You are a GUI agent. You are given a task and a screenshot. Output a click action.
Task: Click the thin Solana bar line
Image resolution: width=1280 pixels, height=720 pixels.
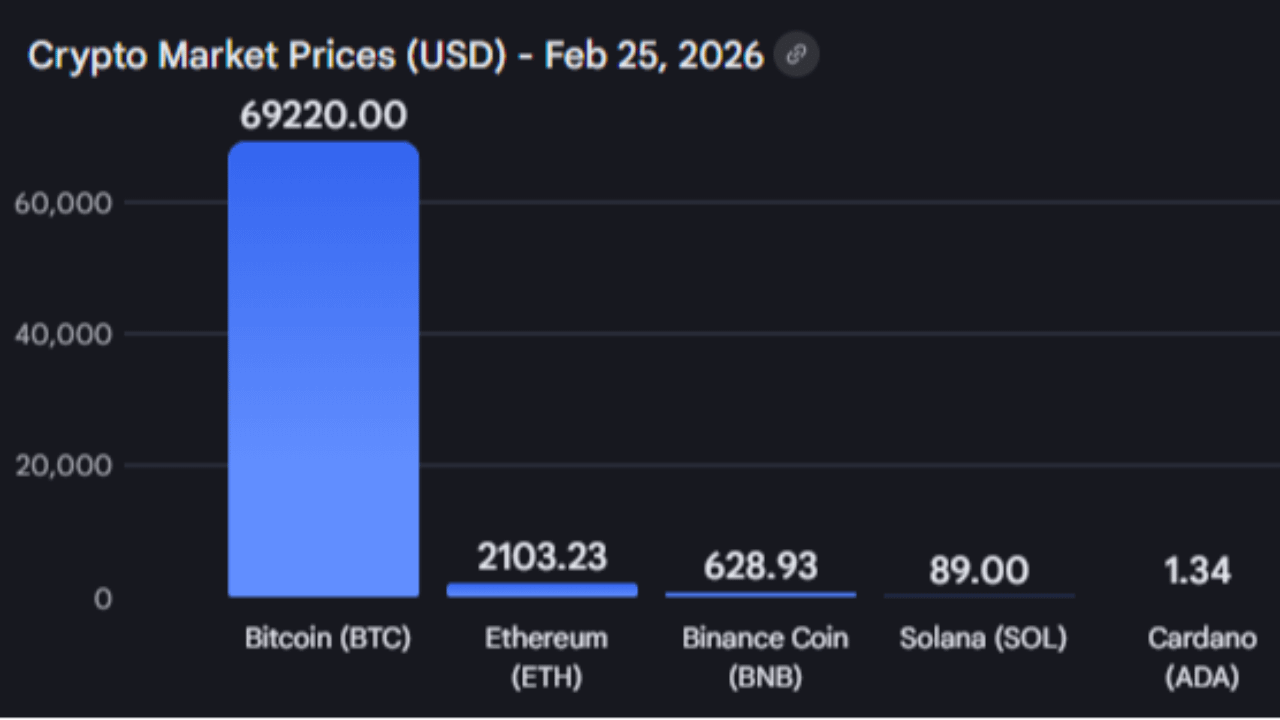point(979,596)
